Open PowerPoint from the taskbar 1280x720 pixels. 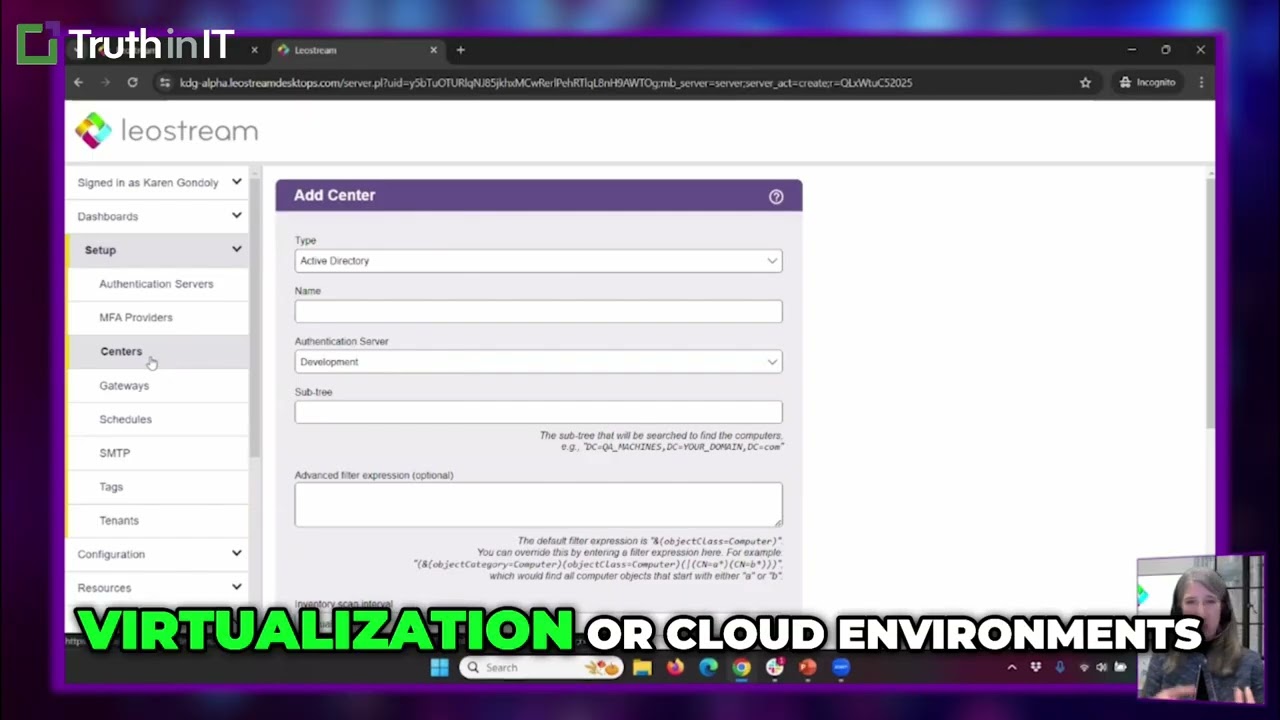(807, 667)
